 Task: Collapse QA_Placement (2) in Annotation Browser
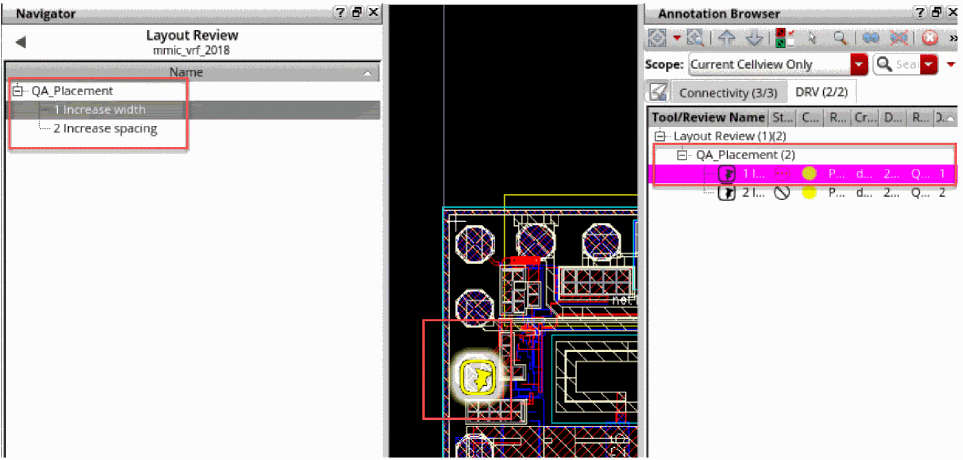coord(682,155)
